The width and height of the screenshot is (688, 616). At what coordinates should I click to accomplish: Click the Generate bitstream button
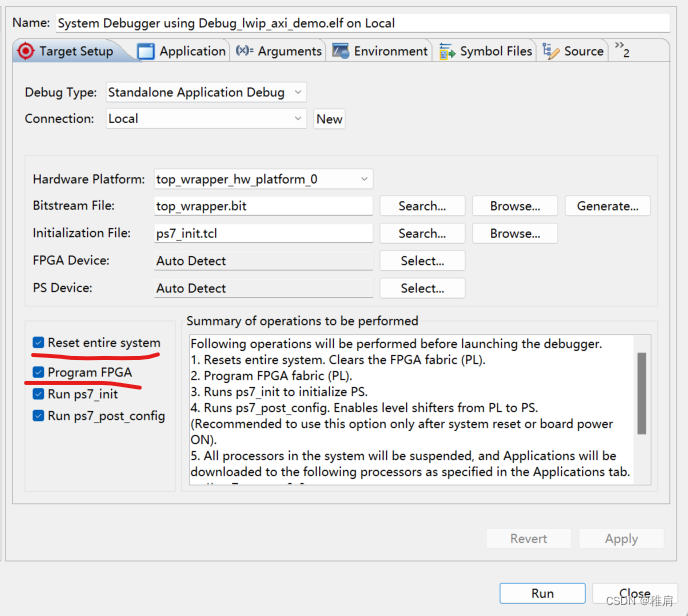pos(608,206)
